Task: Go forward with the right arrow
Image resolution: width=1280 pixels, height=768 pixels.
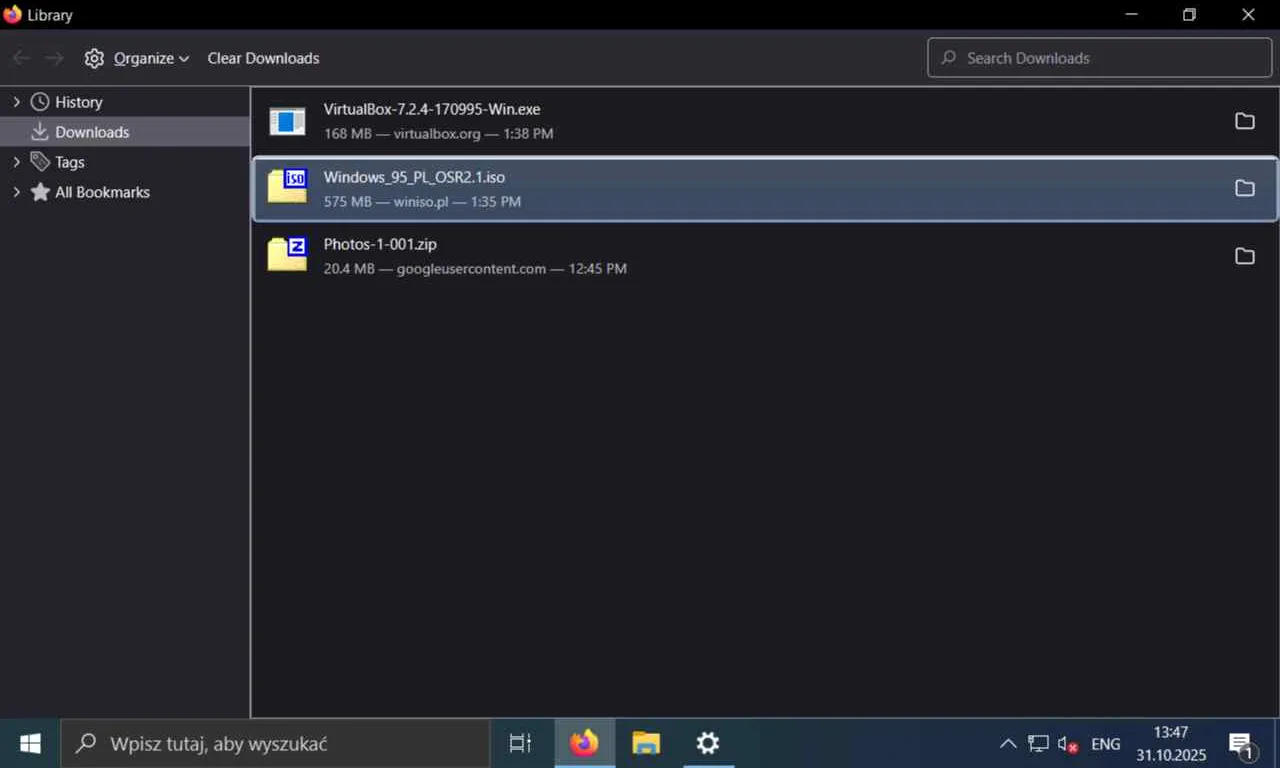Action: pos(54,58)
